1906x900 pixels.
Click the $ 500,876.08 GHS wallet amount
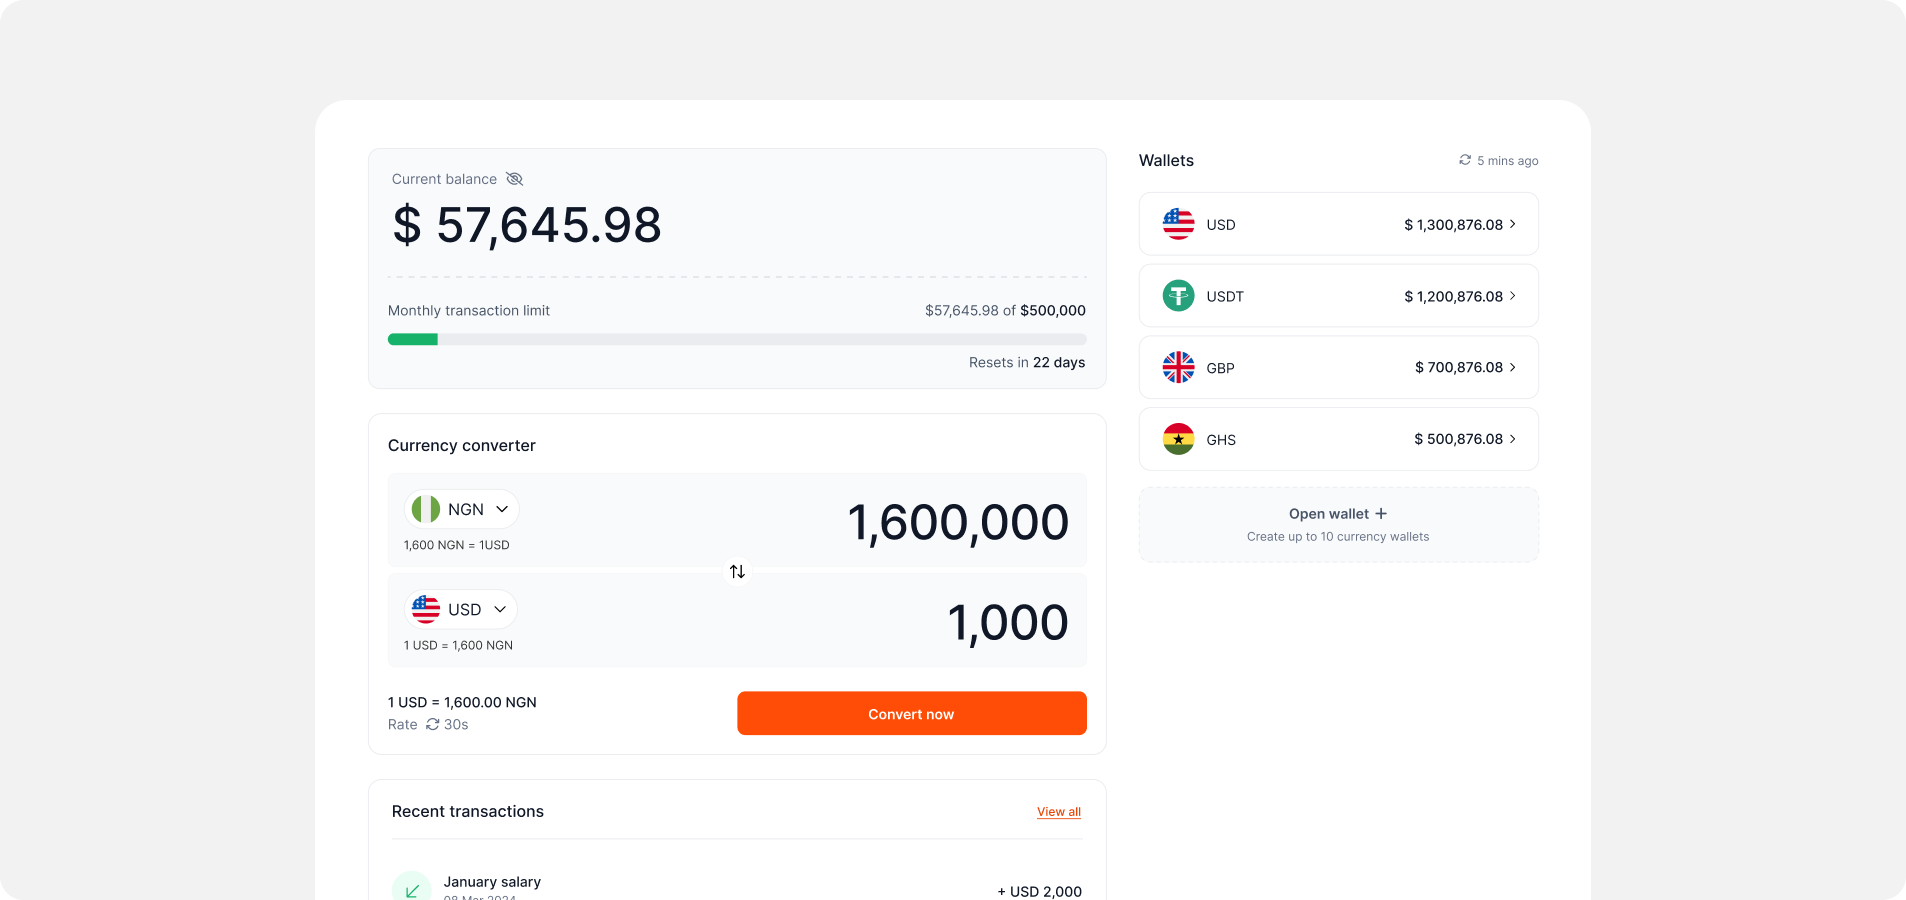tap(1458, 439)
